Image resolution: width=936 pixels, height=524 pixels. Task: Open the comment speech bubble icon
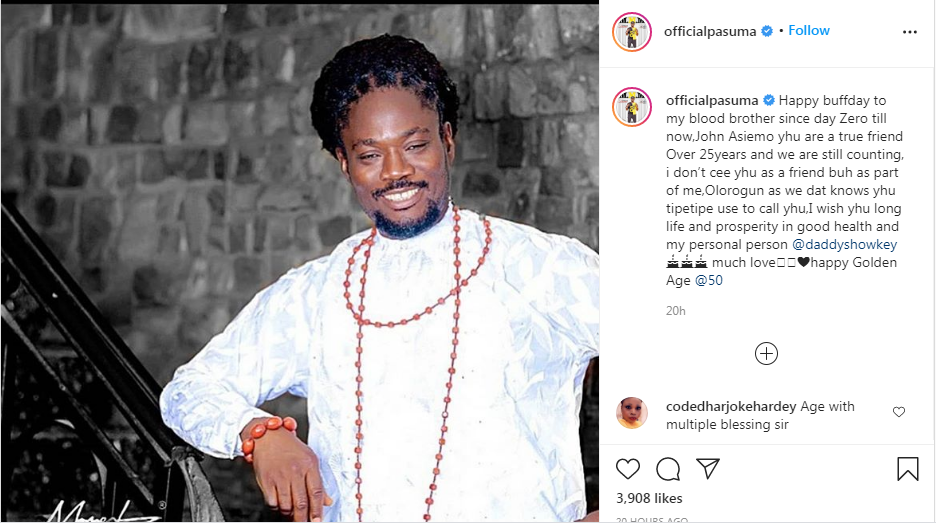click(668, 468)
